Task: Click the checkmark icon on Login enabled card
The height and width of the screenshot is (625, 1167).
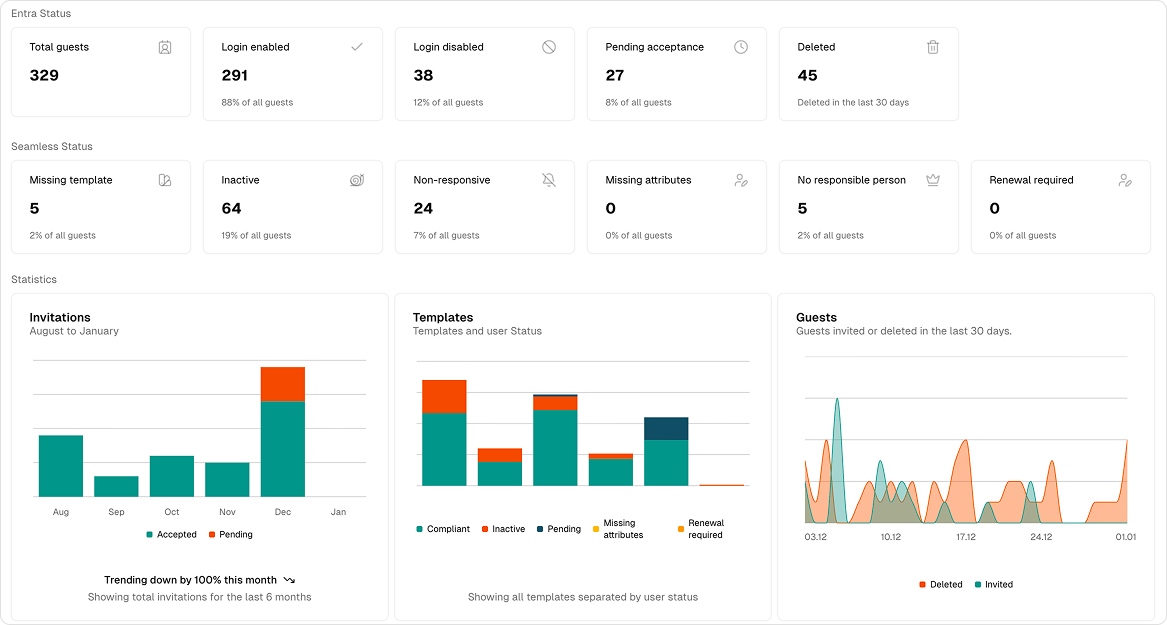Action: (x=357, y=47)
